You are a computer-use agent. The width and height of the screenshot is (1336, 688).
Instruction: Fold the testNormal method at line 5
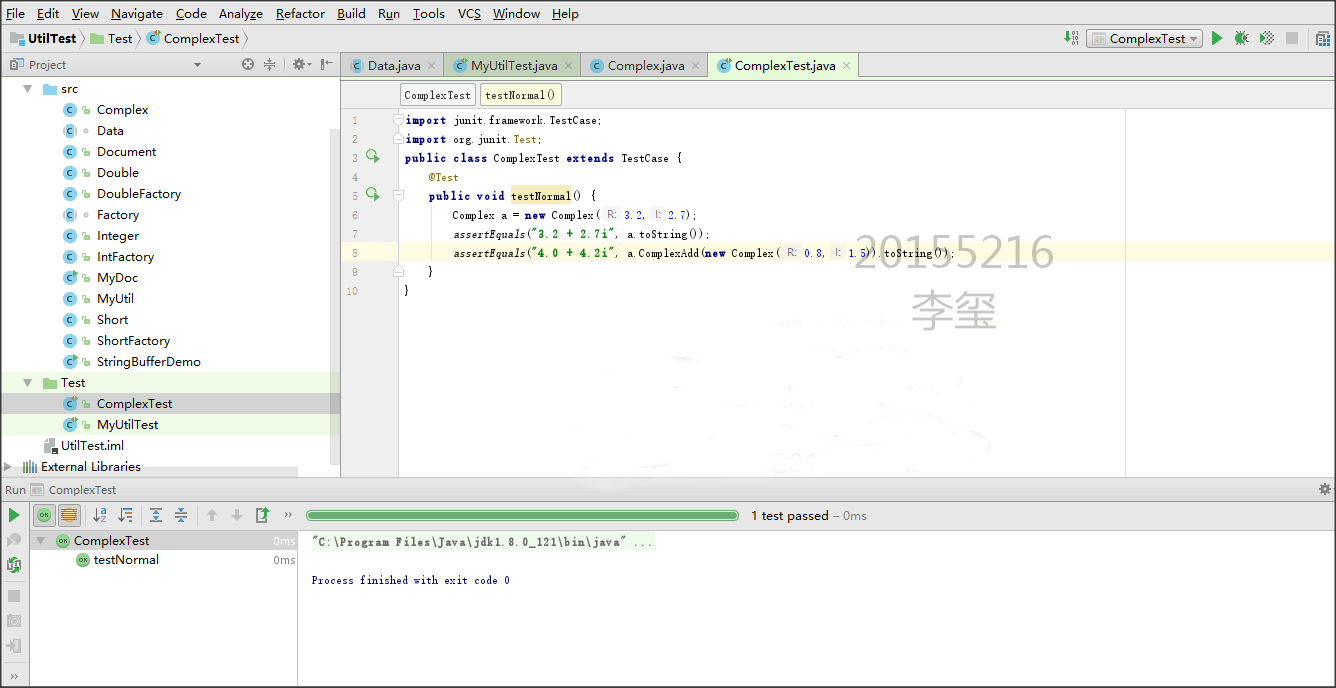[398, 196]
